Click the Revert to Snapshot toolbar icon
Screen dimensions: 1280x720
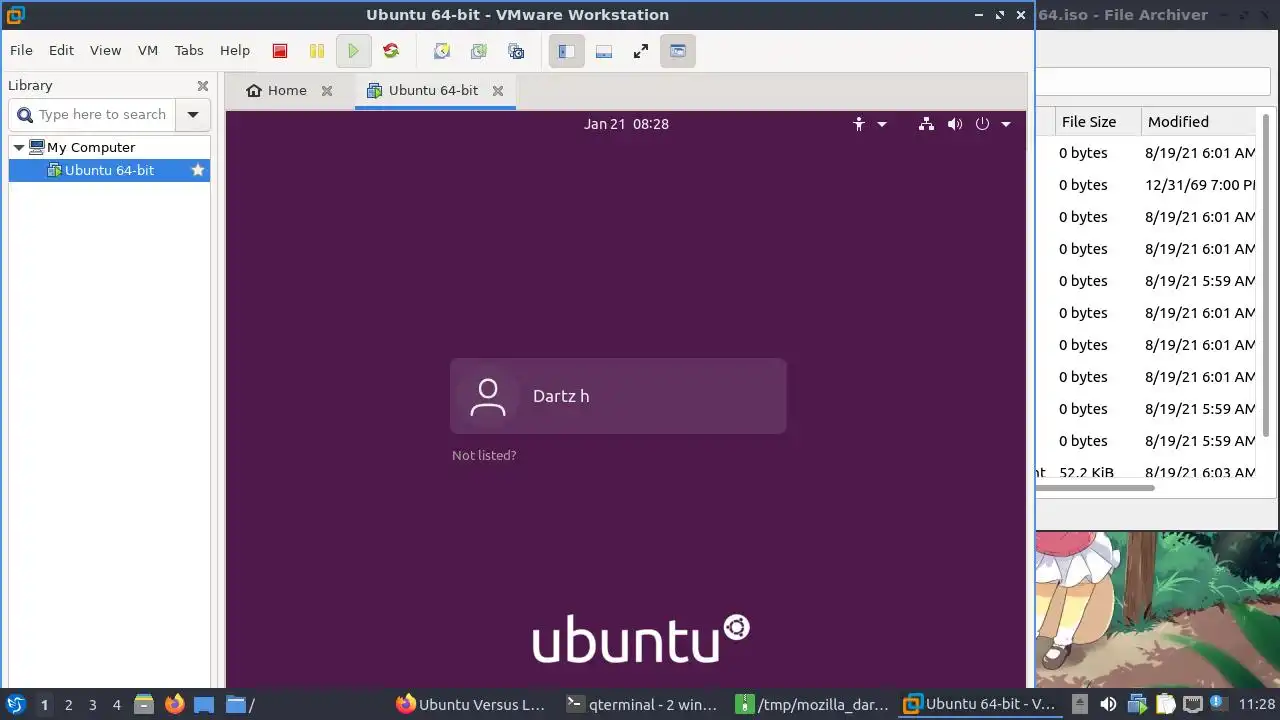tap(479, 51)
